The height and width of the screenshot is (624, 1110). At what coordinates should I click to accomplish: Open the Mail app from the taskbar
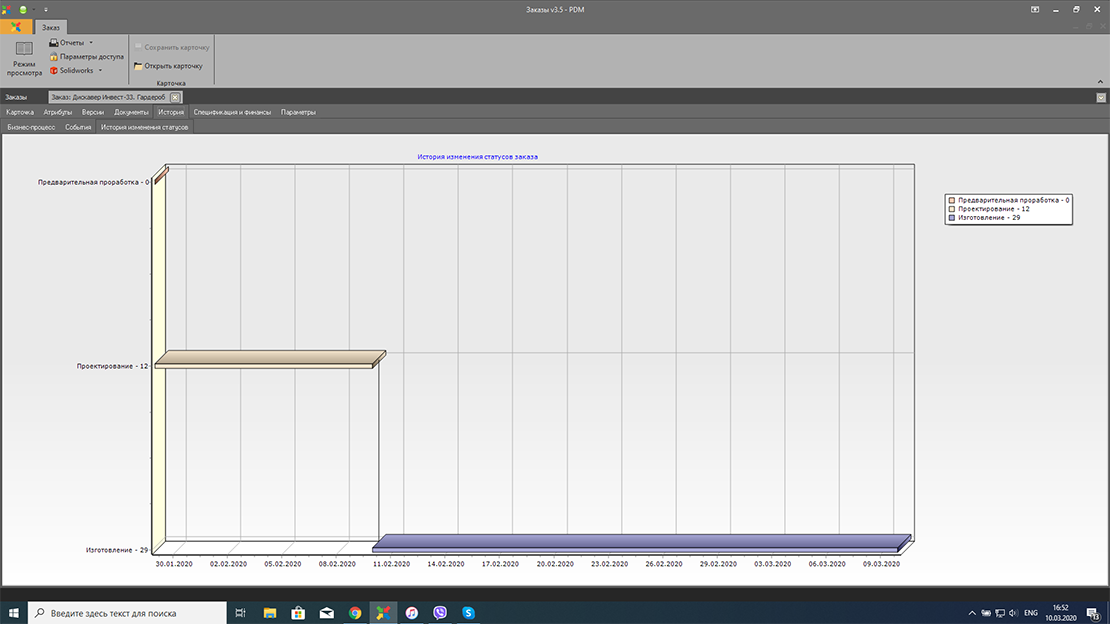click(x=326, y=613)
